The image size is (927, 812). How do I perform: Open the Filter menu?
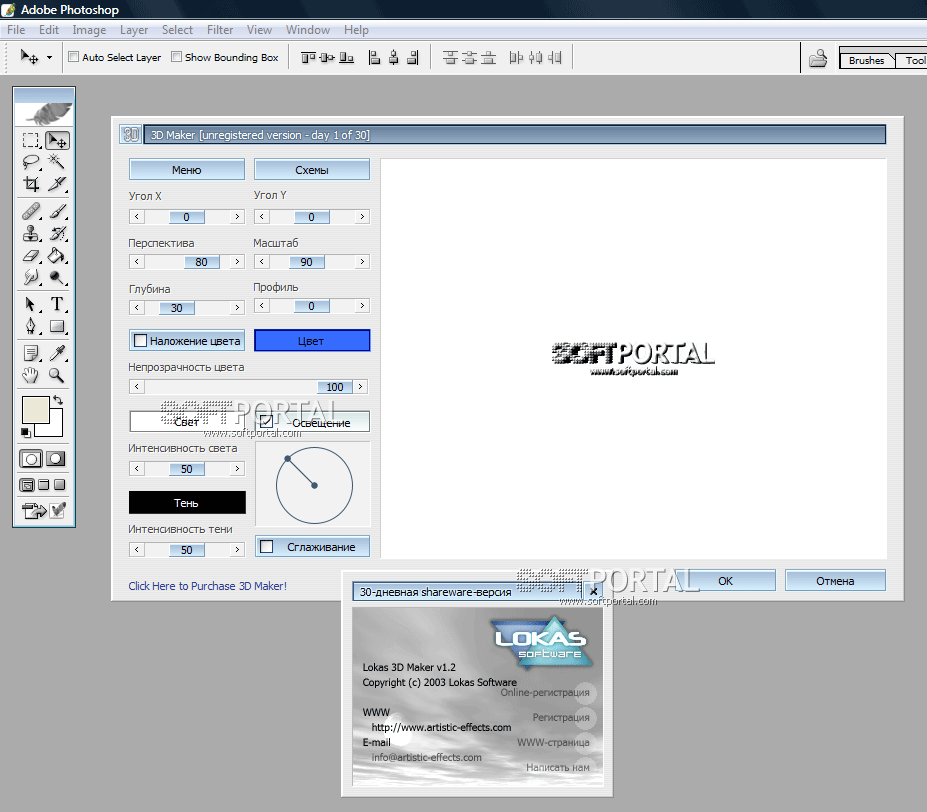[220, 30]
